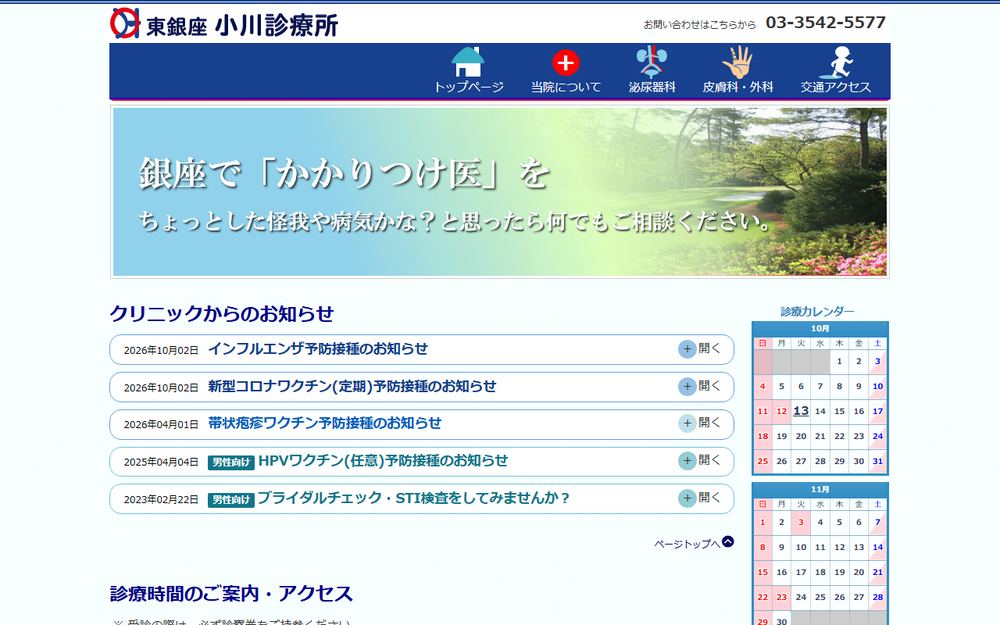Click the house icon for トップページ

coord(468,62)
